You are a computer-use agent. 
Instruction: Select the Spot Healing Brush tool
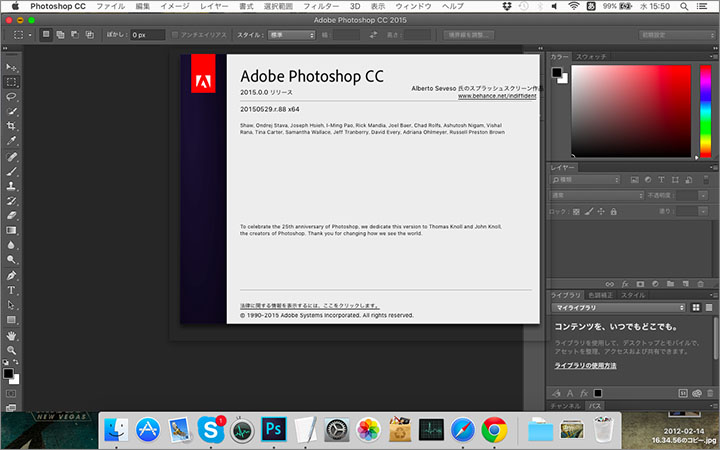11,157
